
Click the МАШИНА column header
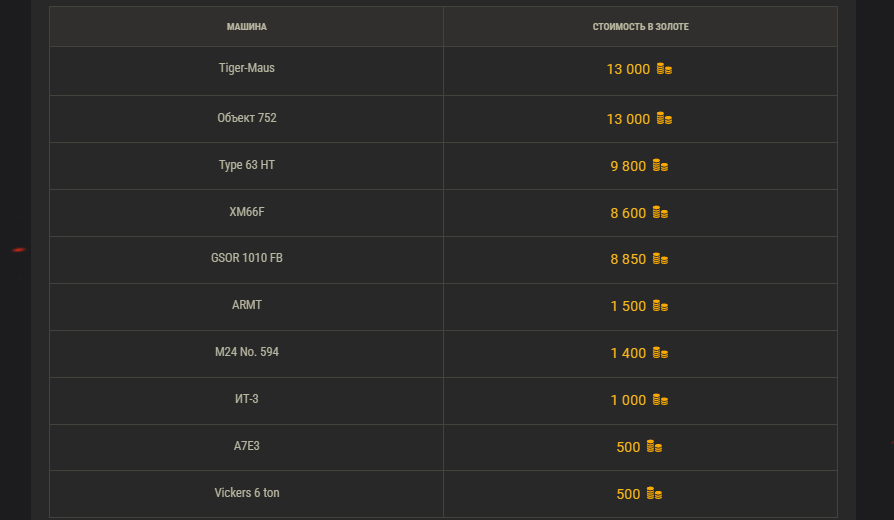point(247,27)
